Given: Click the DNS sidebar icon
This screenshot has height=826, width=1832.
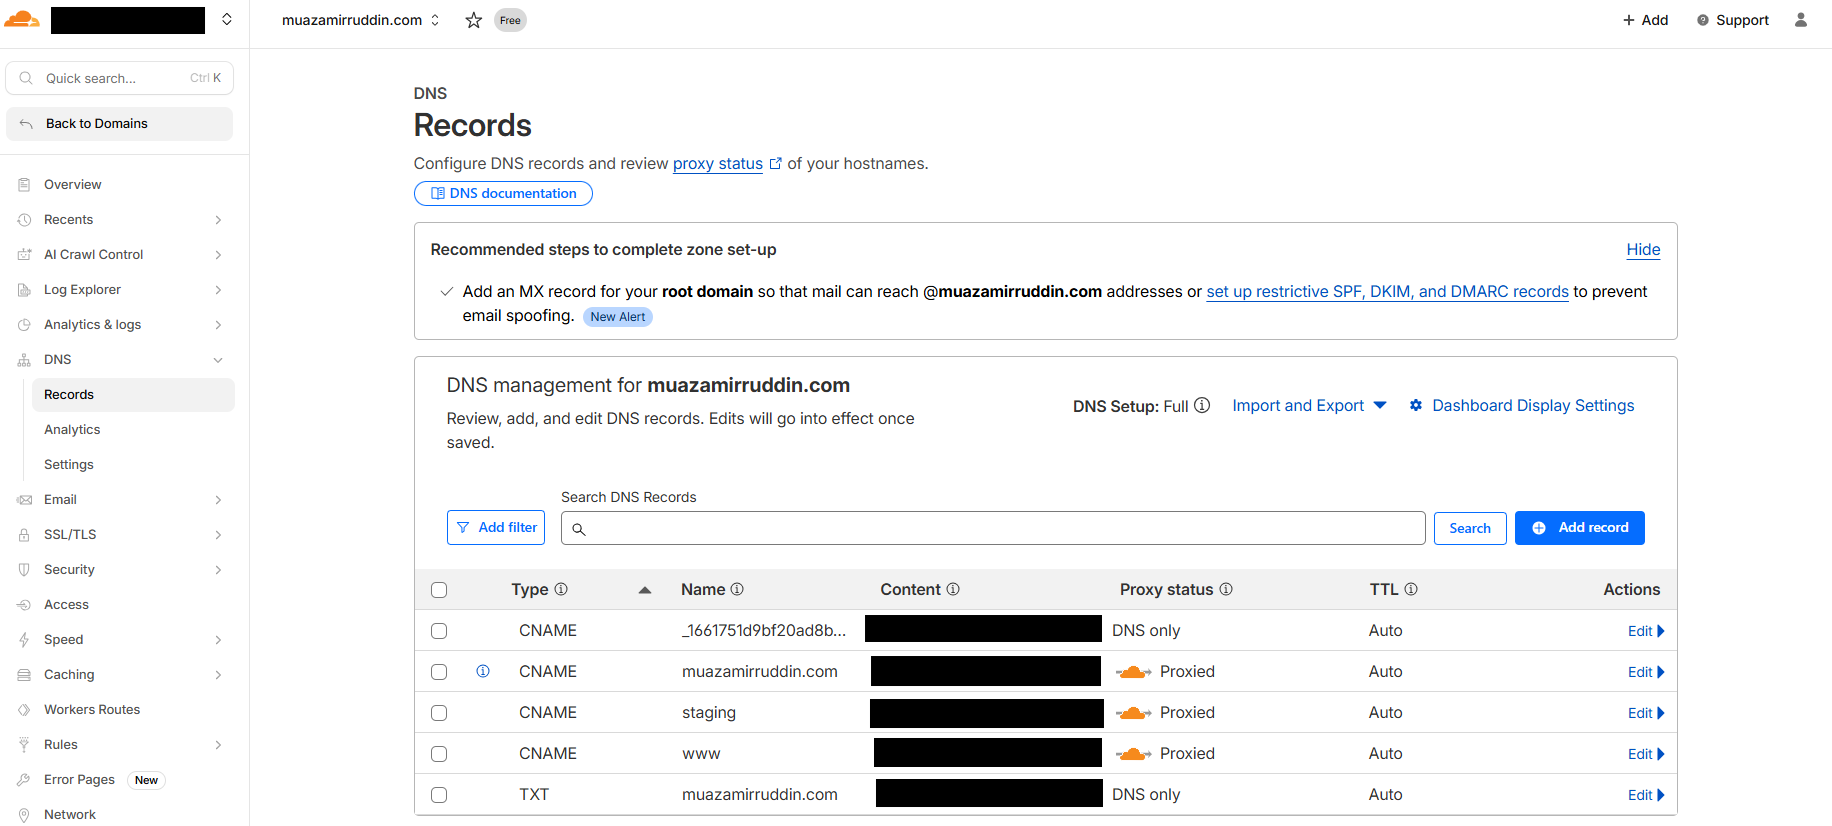Looking at the screenshot, I should (x=24, y=360).
